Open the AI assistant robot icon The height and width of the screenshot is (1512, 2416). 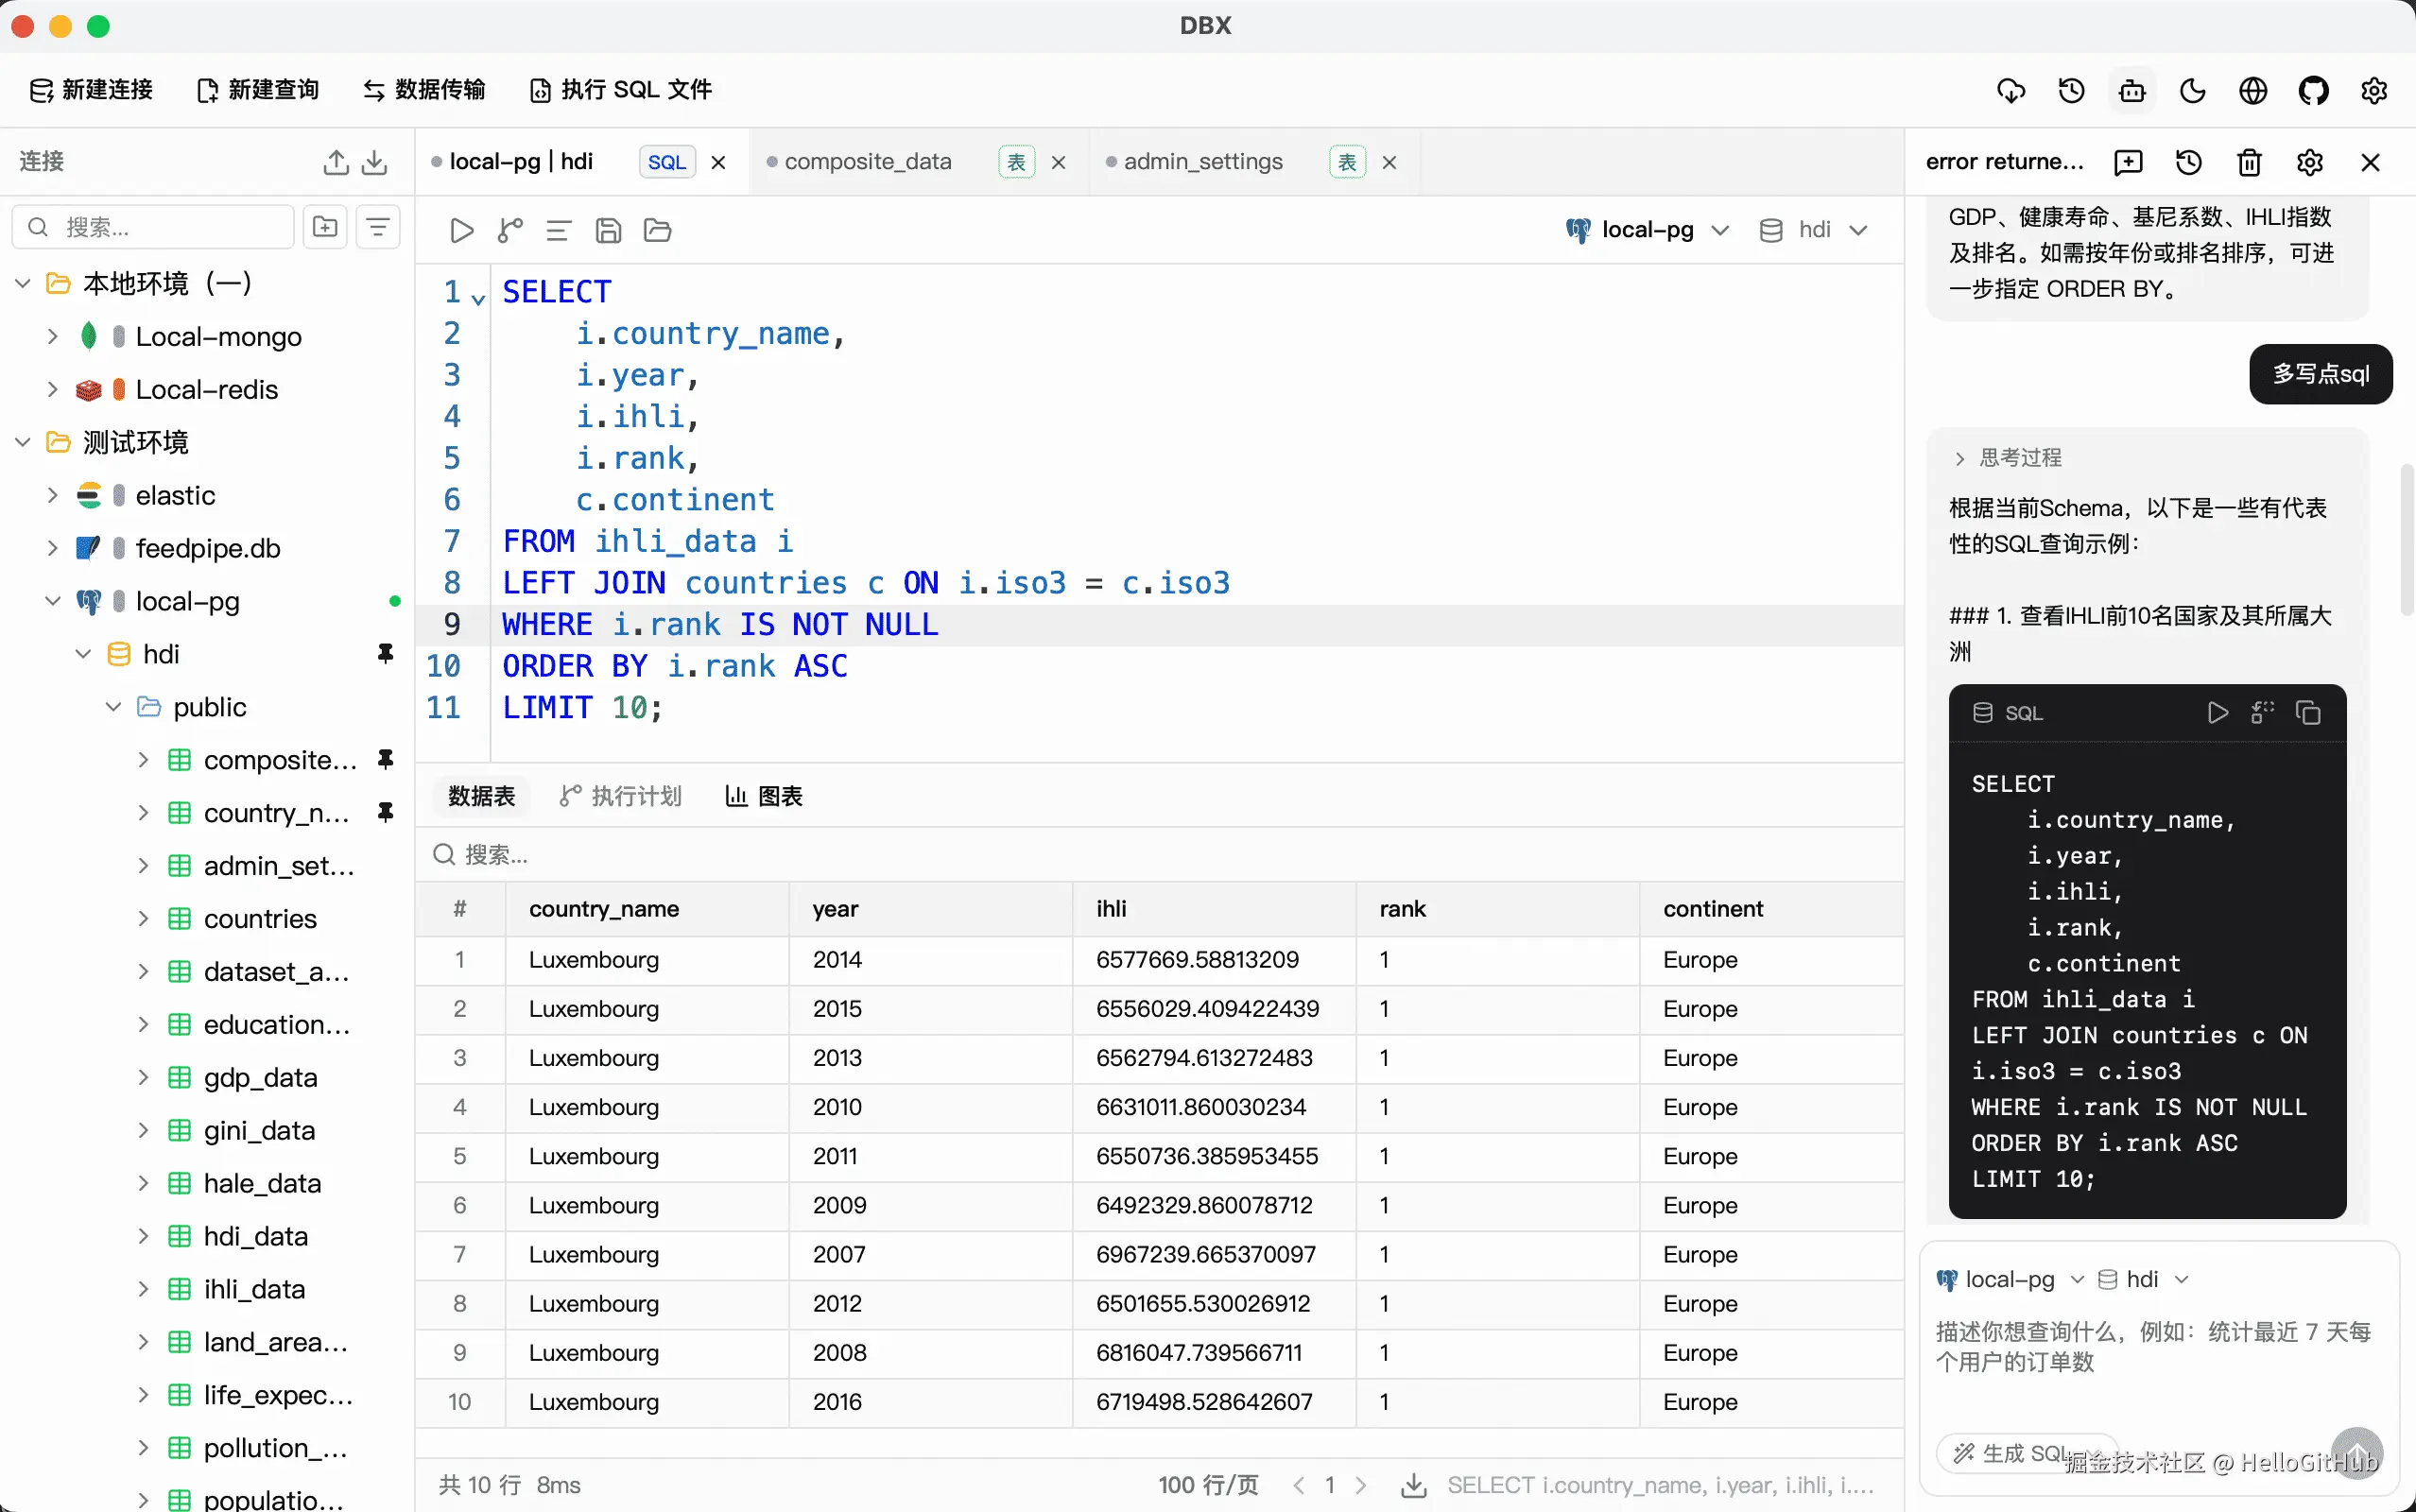tap(2132, 91)
